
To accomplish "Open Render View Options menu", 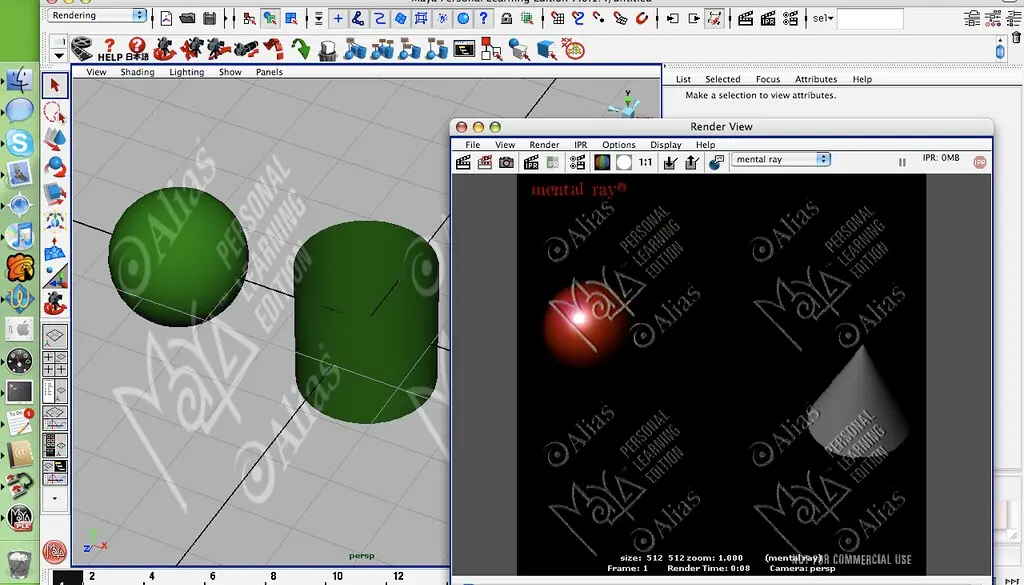I will (618, 145).
